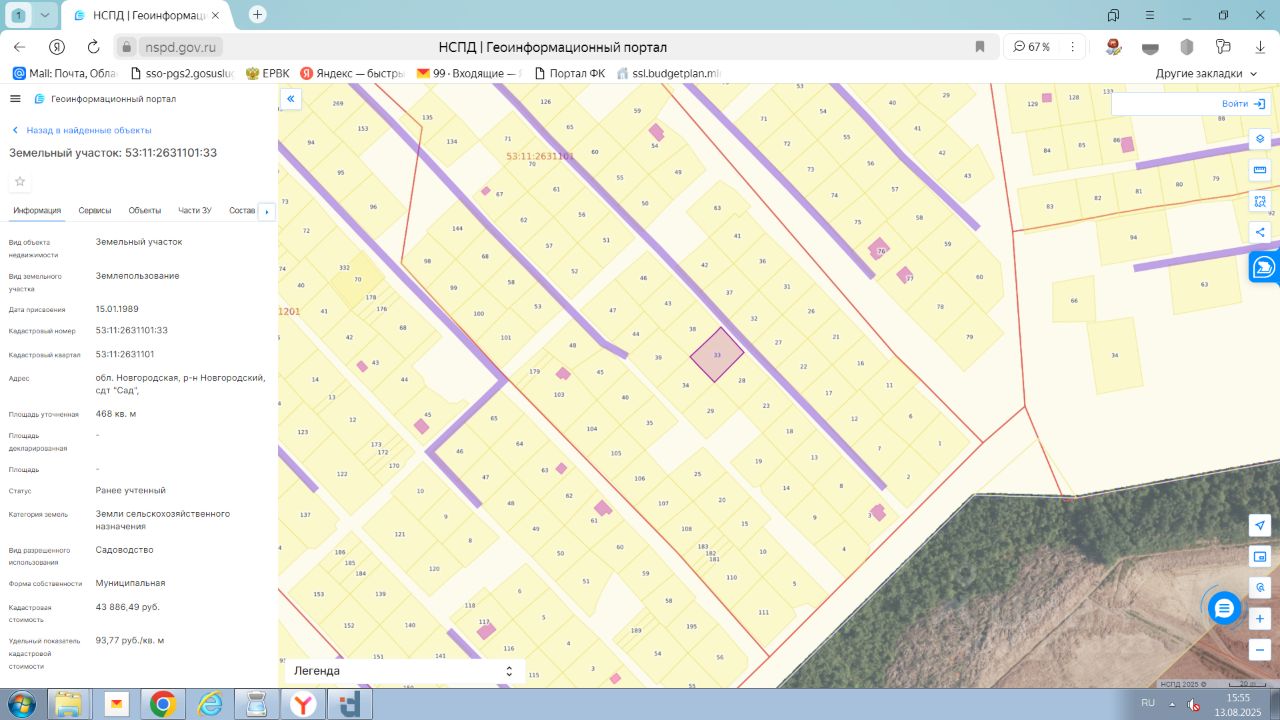Open the Другие закладки bookmarks folder
This screenshot has width=1280, height=720.
[x=1206, y=73]
